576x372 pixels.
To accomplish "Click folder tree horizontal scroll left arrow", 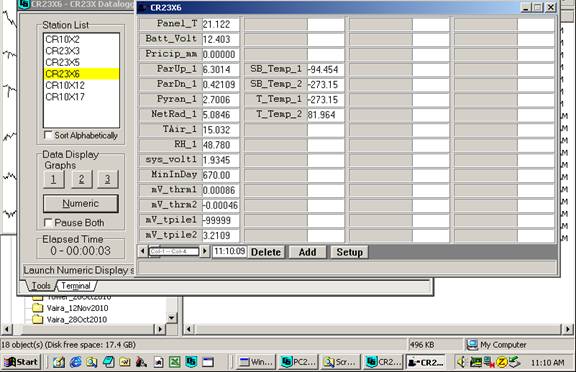I will click(x=7, y=329).
